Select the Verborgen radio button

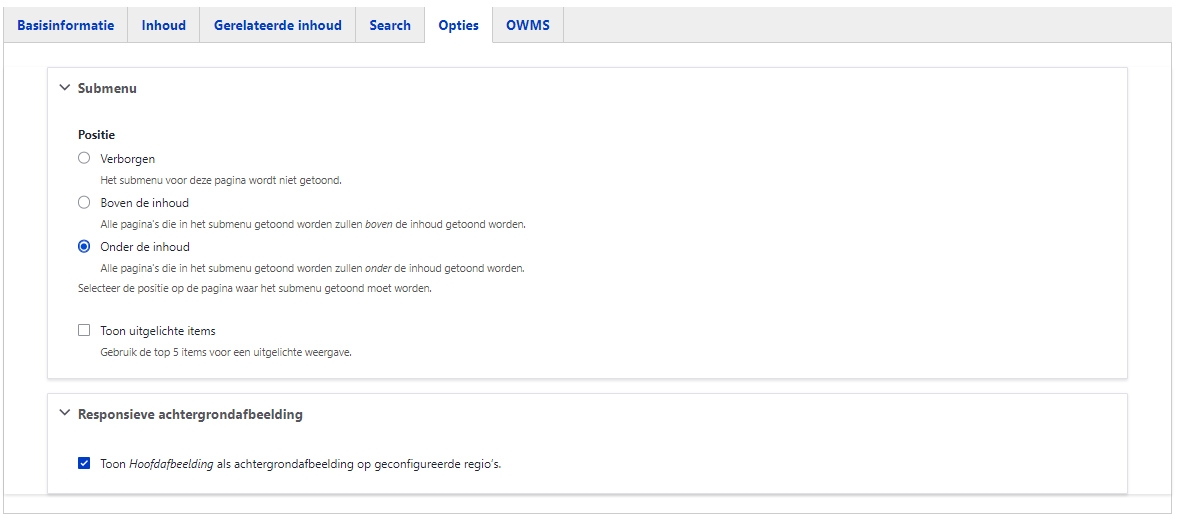click(x=84, y=159)
